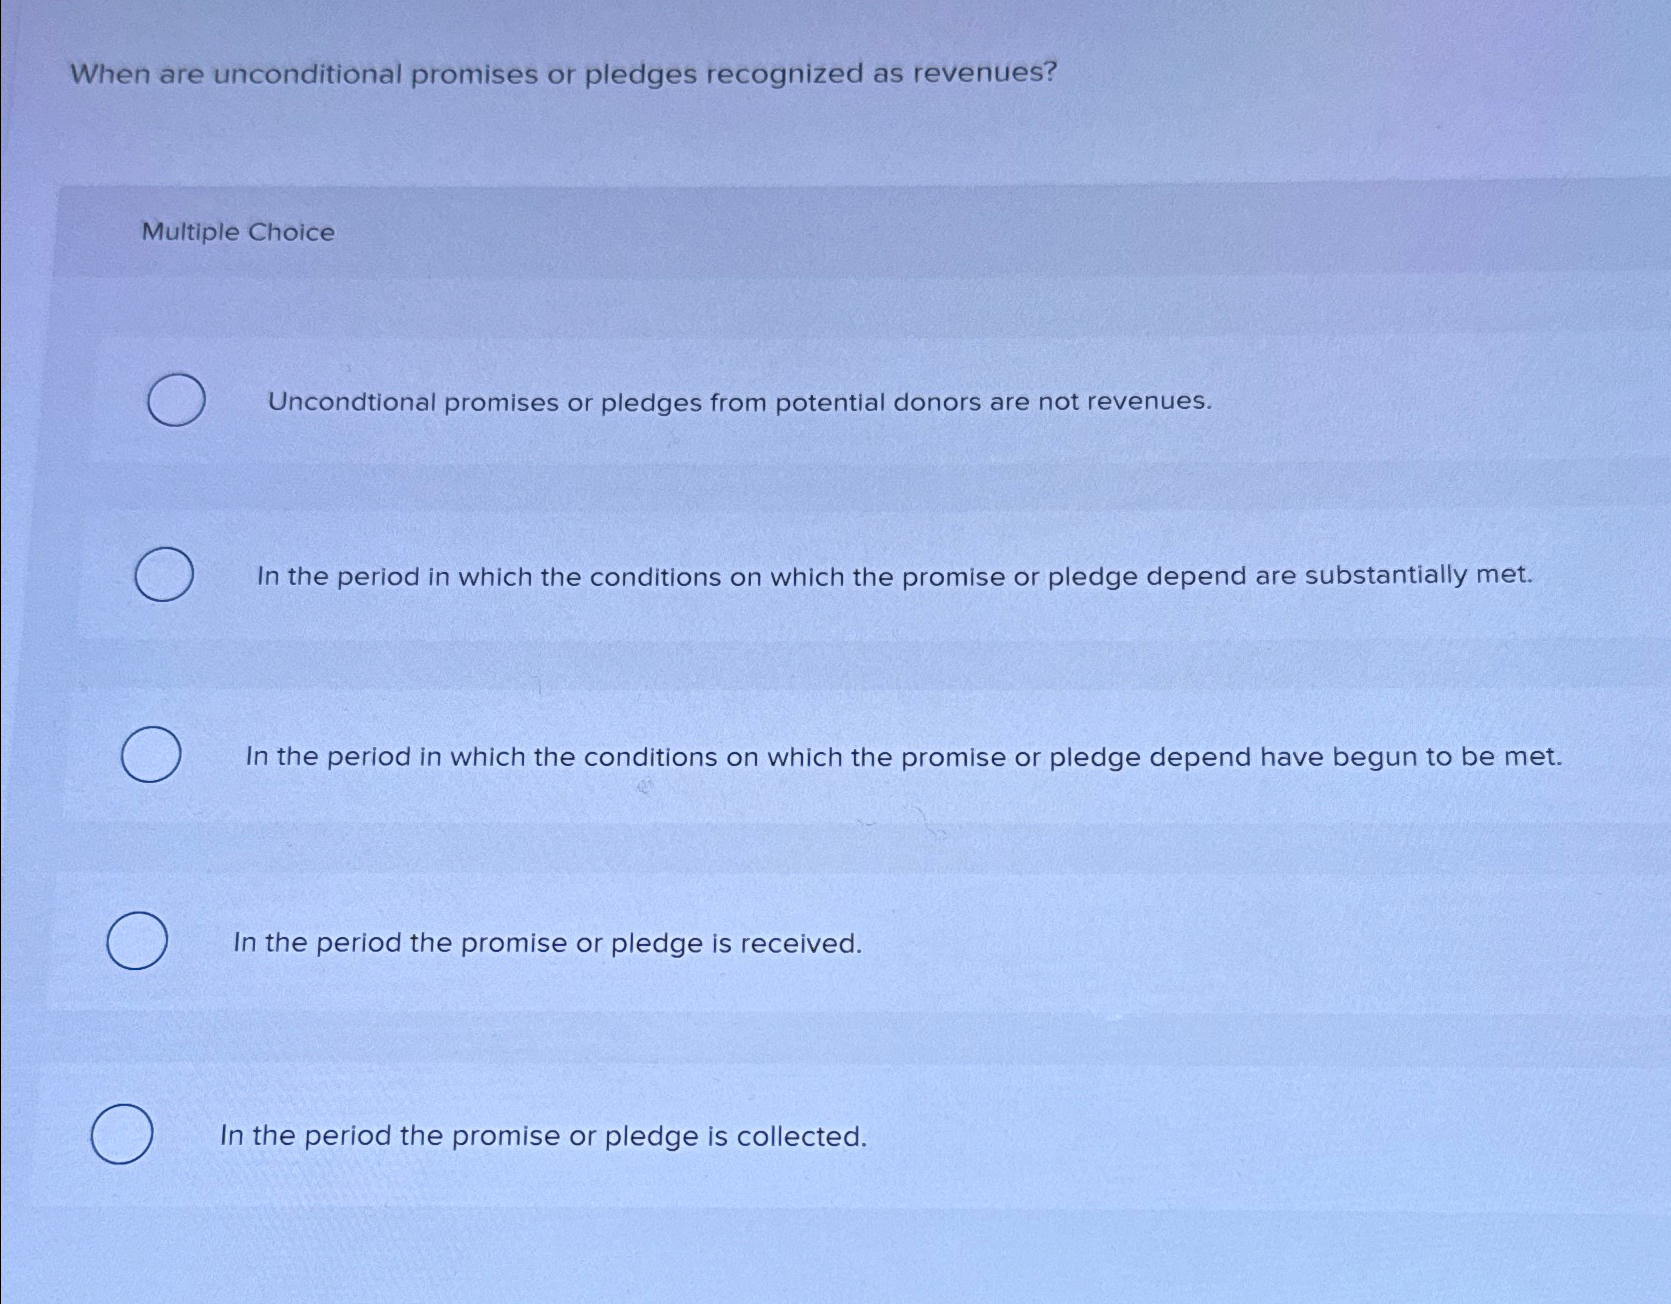Click the 'Multiple Choice' label
Screen dimensions: 1671x1304
(x=236, y=232)
